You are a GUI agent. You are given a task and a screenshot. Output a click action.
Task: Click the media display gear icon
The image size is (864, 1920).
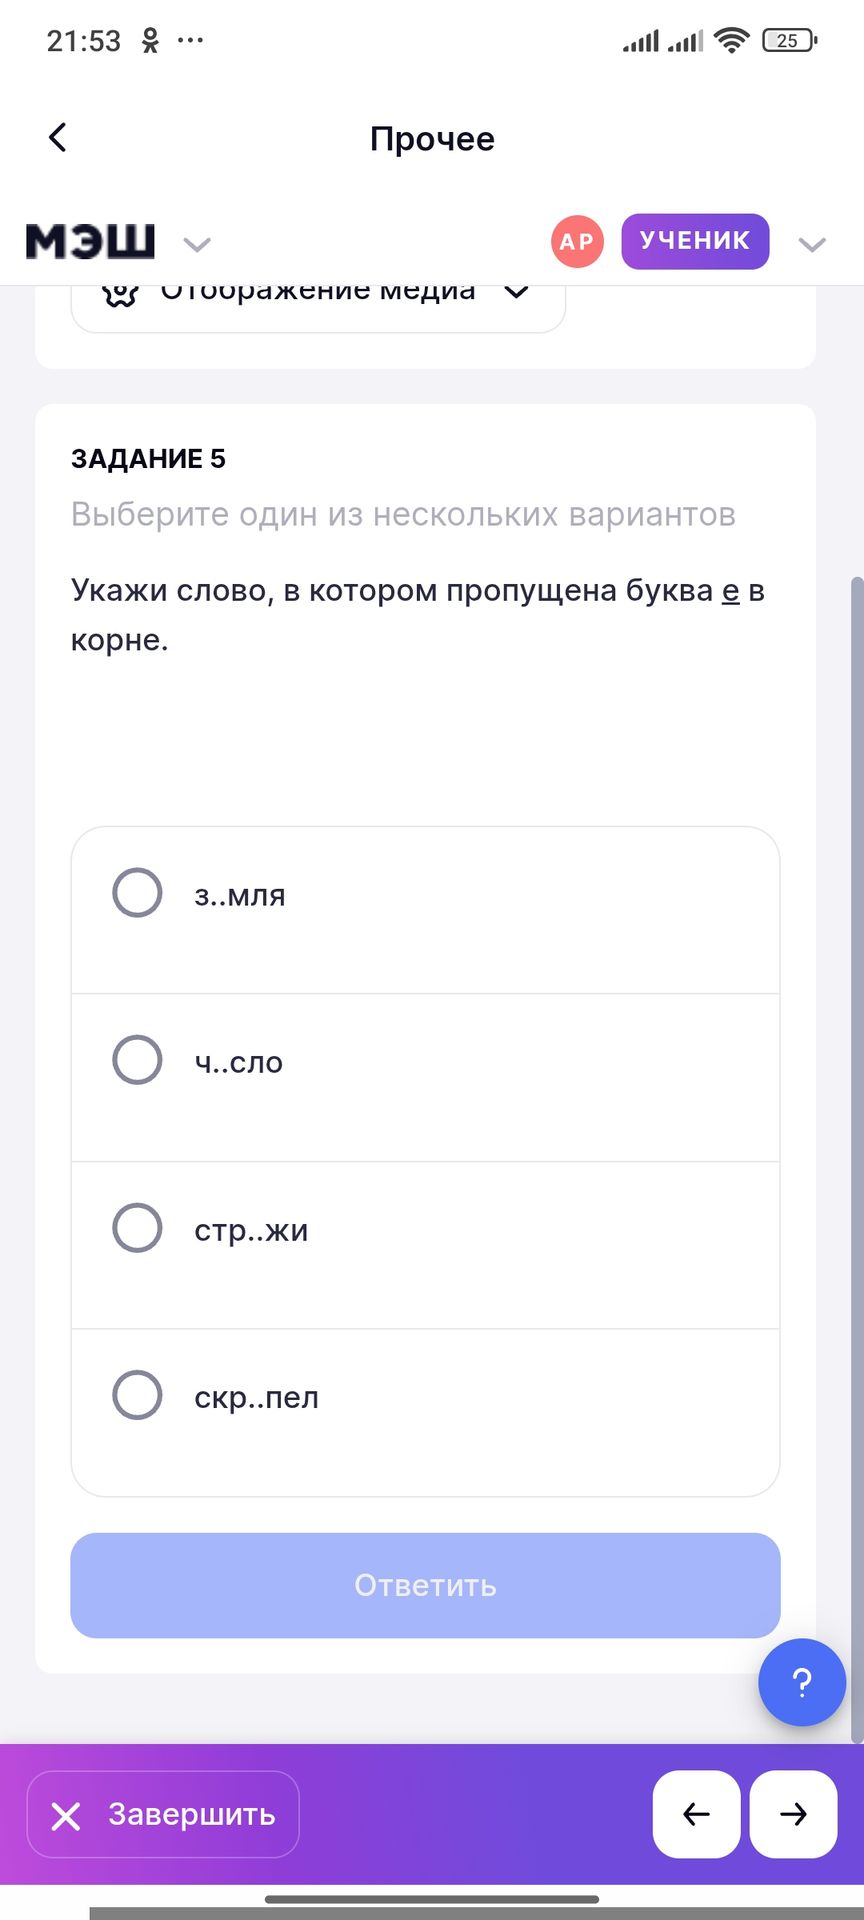click(x=120, y=293)
